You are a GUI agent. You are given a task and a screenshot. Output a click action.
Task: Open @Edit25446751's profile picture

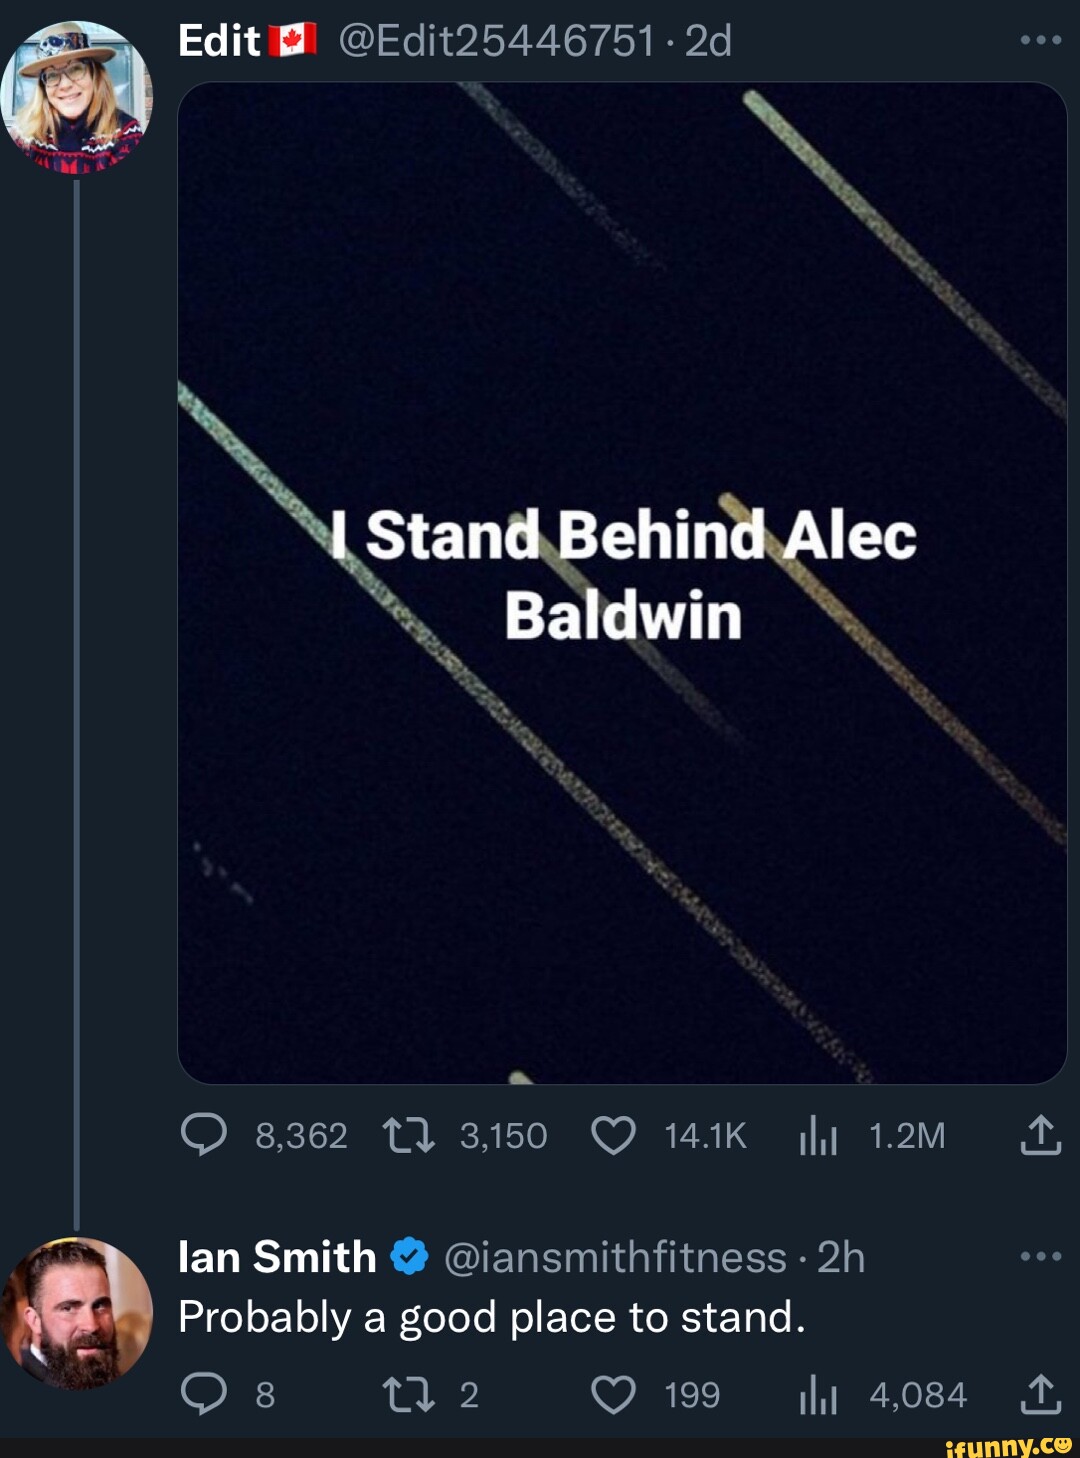click(78, 95)
